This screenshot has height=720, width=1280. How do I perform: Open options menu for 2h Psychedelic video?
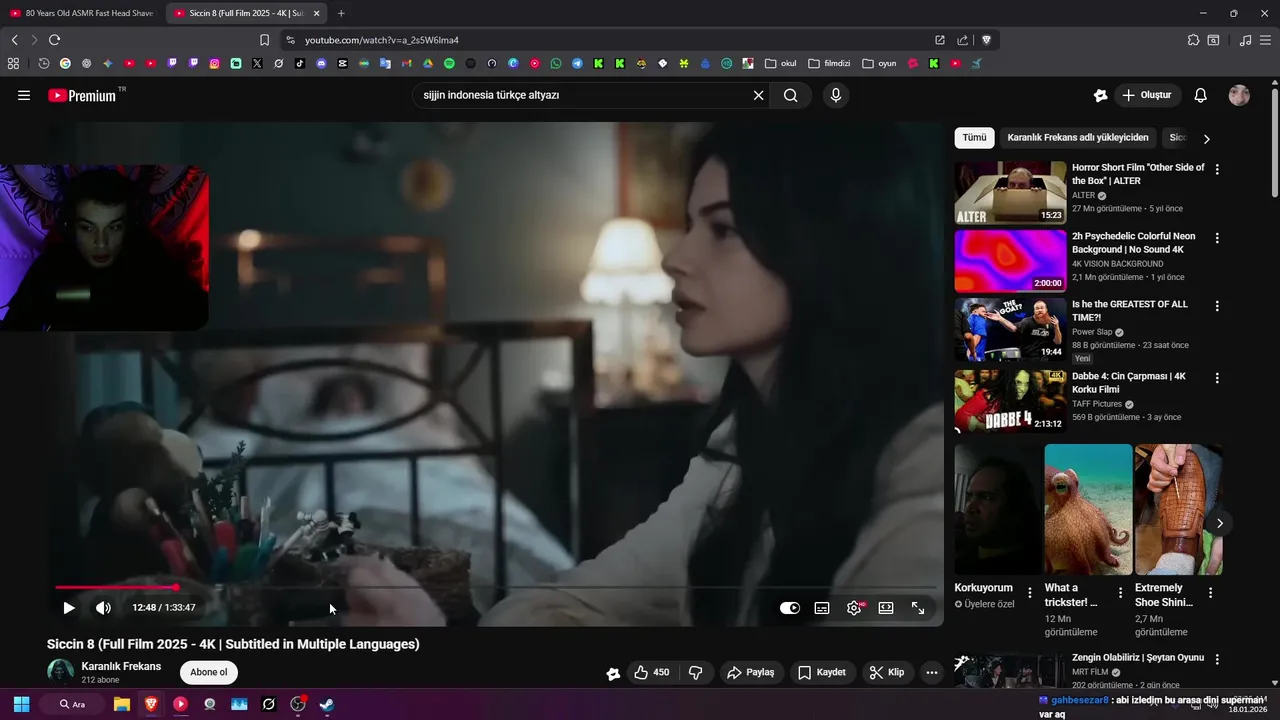[1217, 238]
